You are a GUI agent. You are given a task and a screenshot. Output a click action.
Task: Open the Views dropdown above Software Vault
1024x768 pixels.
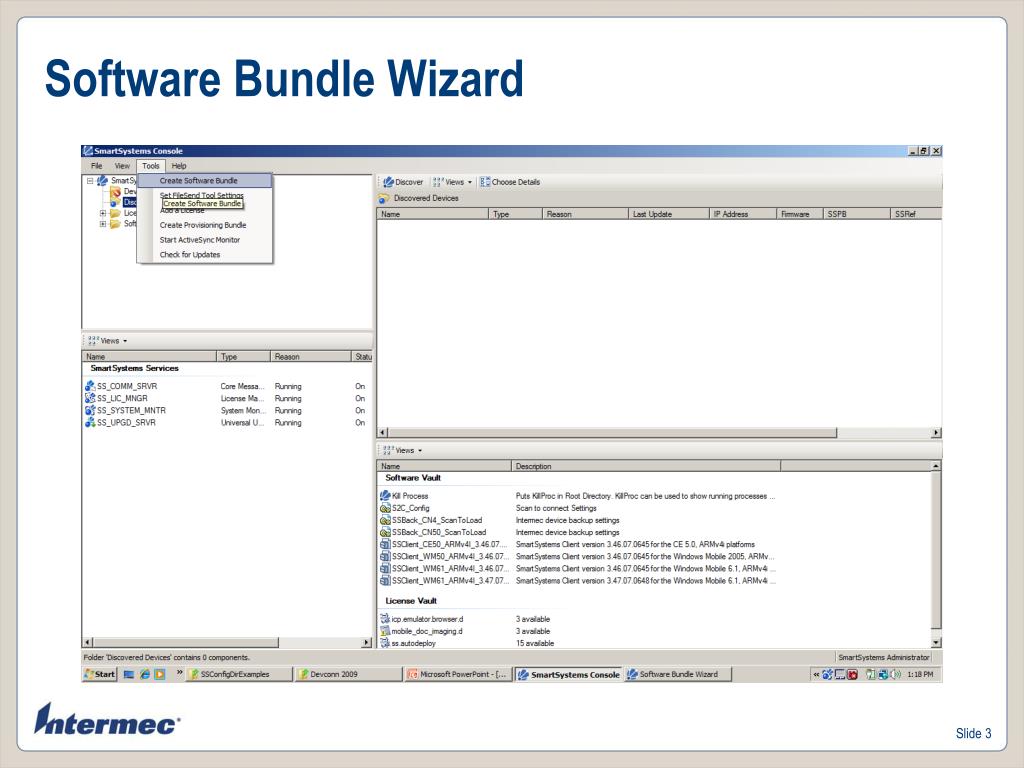[x=403, y=451]
